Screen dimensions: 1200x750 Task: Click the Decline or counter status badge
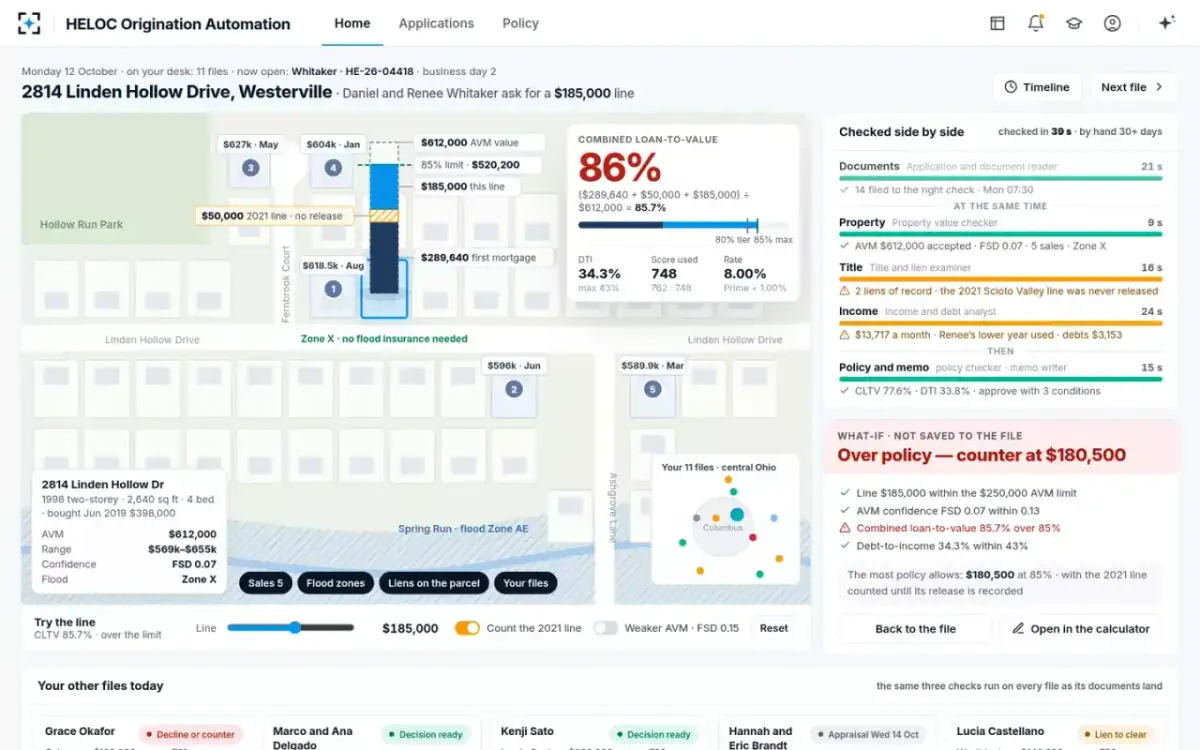point(190,734)
